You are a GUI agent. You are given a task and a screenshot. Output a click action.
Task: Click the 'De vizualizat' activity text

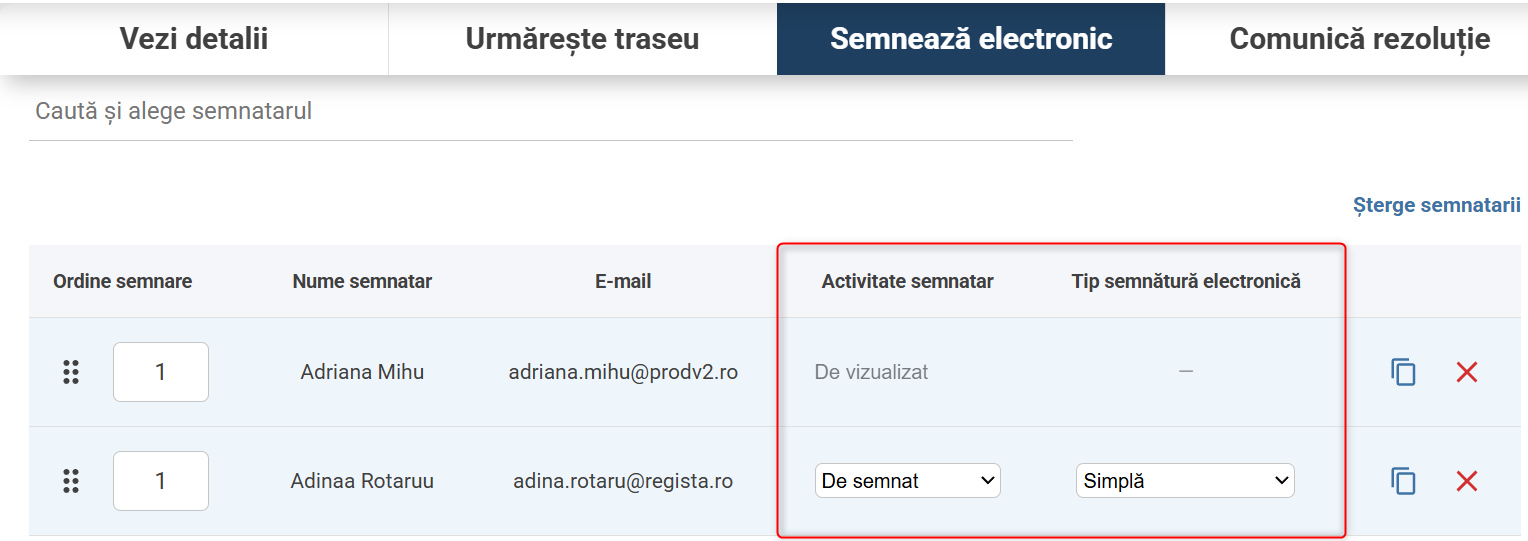(871, 372)
